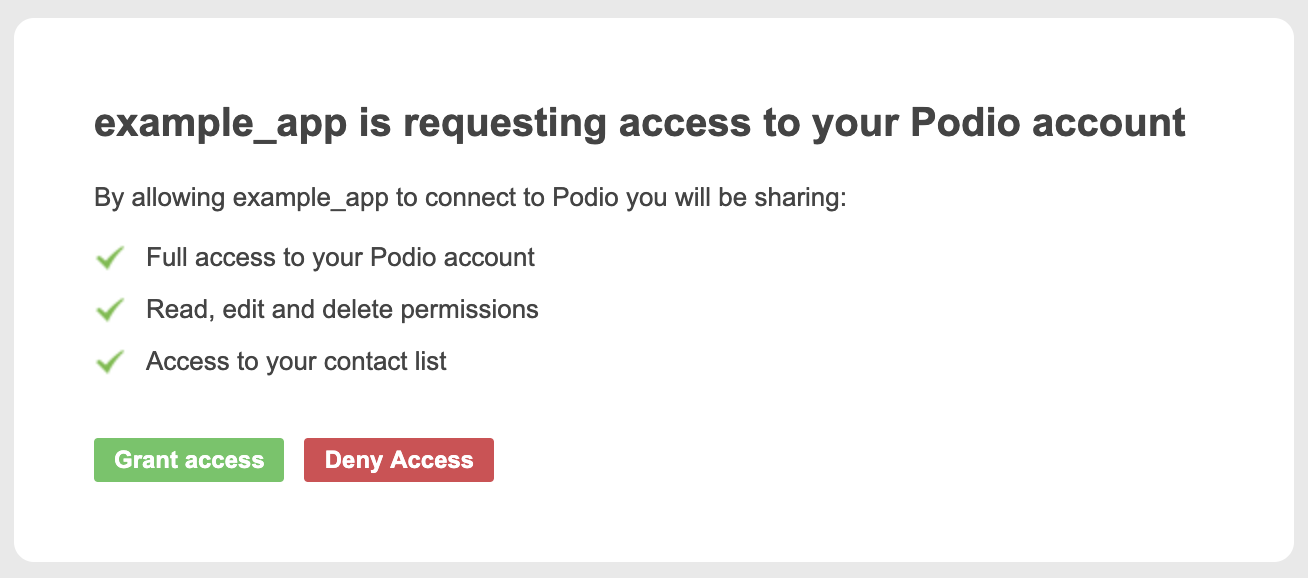Click the checkmark next to Read, edit and delete
Viewport: 1308px width, 578px height.
109,310
